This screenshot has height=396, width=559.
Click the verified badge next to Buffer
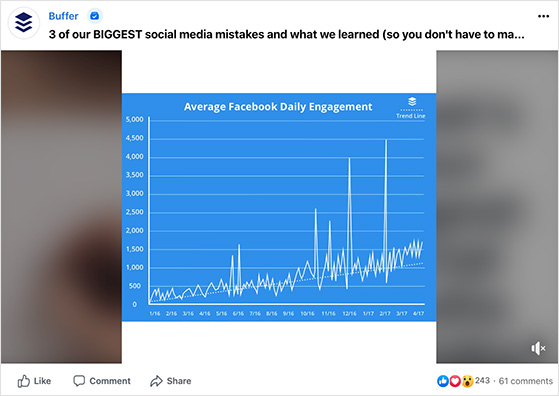click(95, 16)
